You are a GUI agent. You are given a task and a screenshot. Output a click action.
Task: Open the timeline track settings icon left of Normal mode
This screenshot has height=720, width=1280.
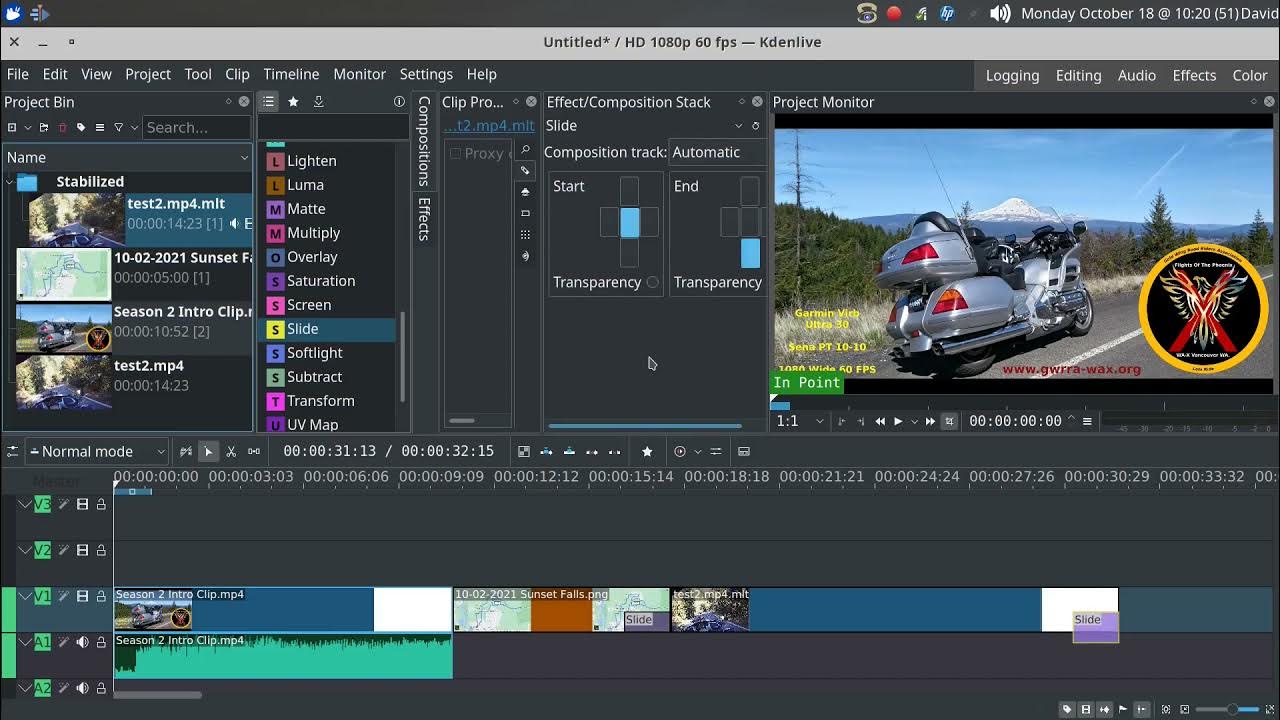click(x=13, y=452)
